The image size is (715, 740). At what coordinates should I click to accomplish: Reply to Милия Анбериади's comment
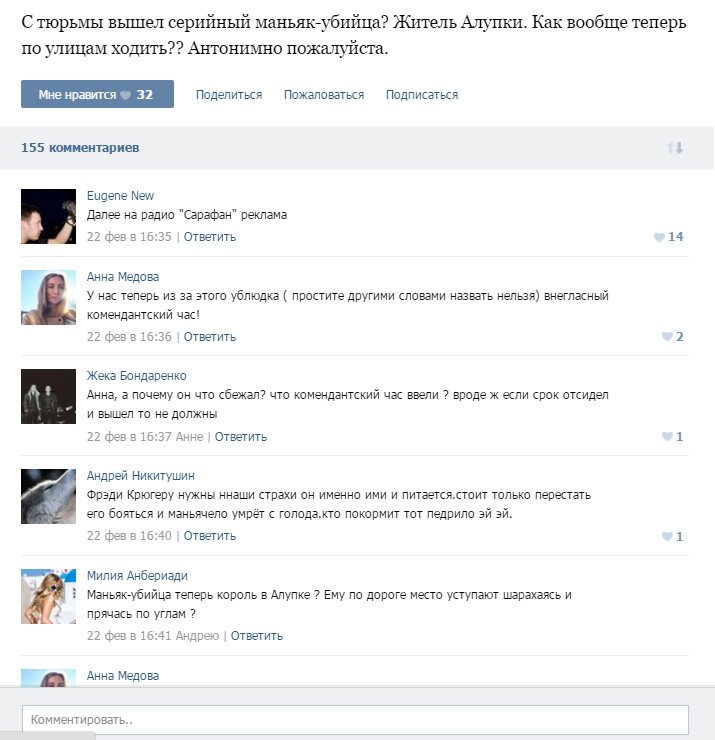pos(257,636)
